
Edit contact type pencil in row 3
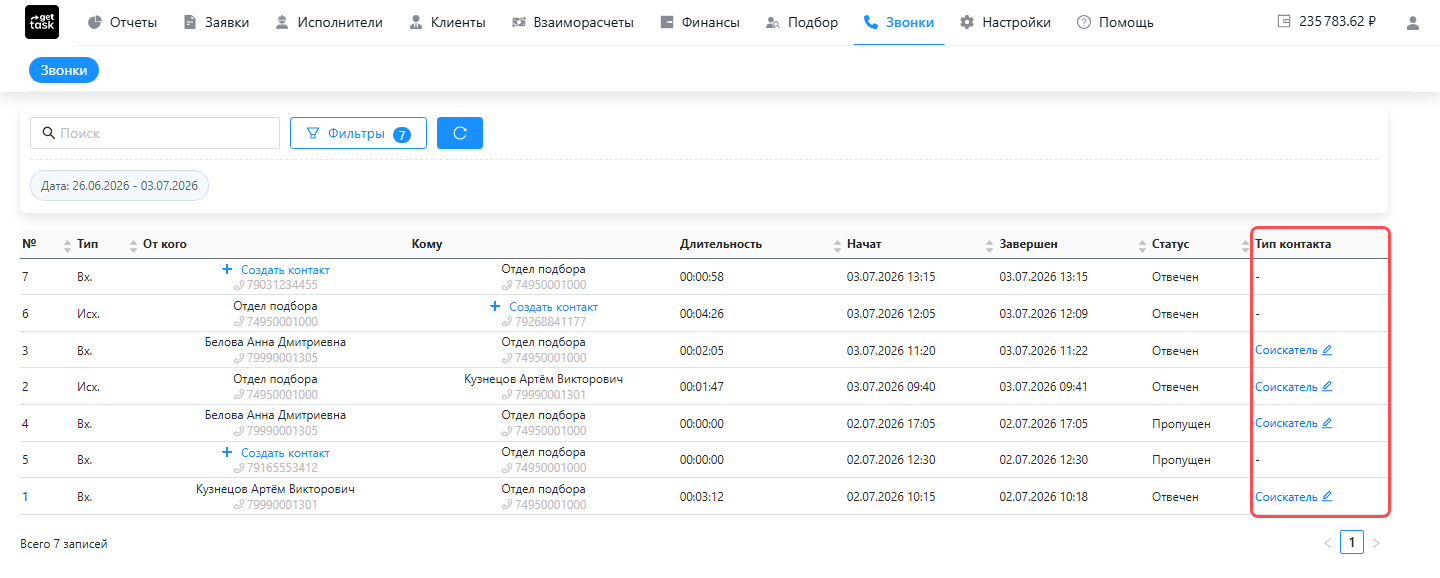tap(1327, 350)
